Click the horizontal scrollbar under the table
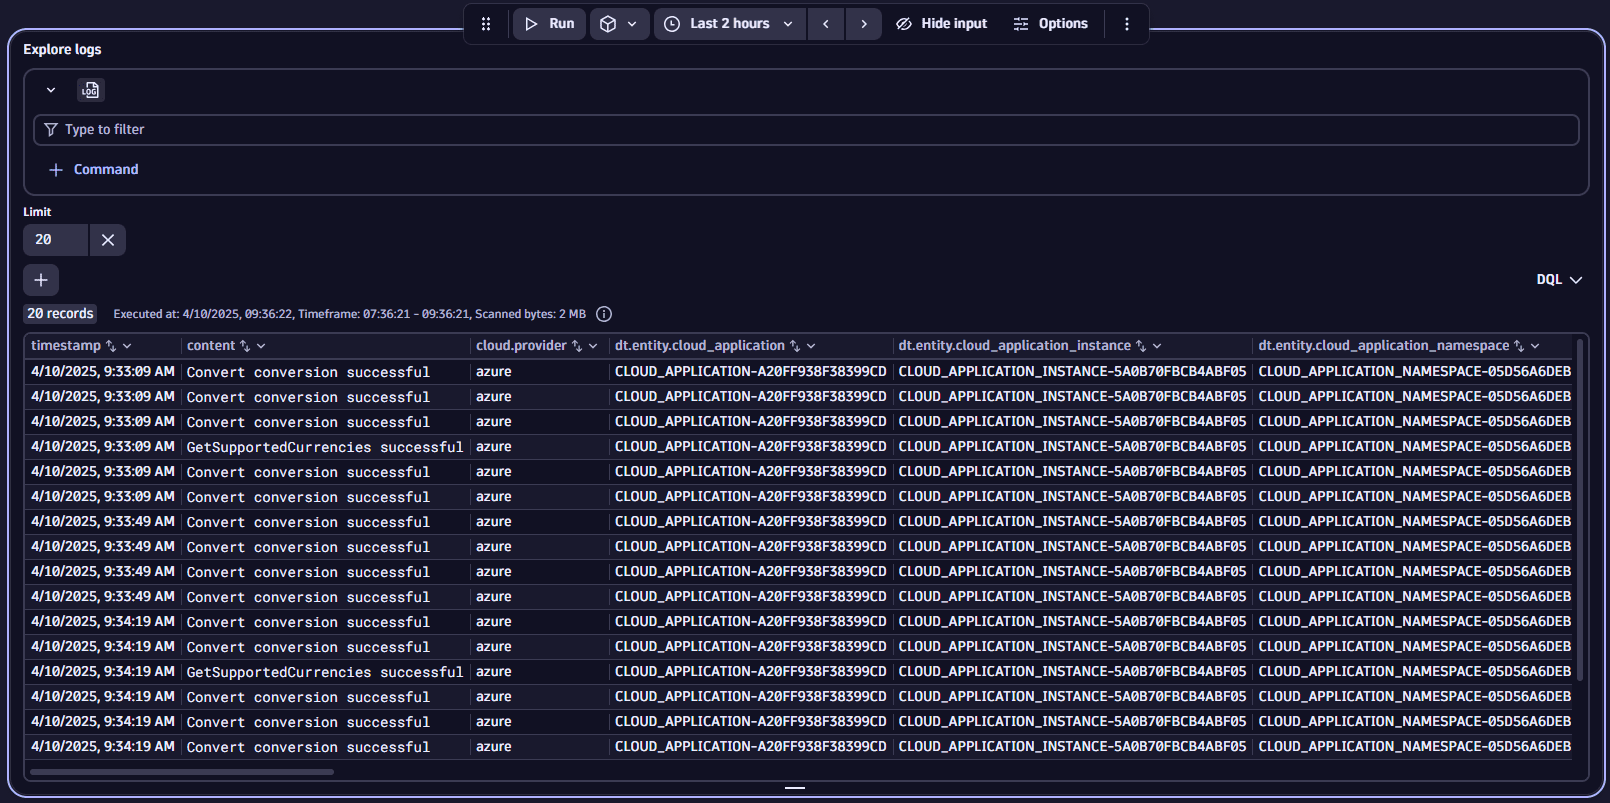The image size is (1610, 803). pos(182,772)
